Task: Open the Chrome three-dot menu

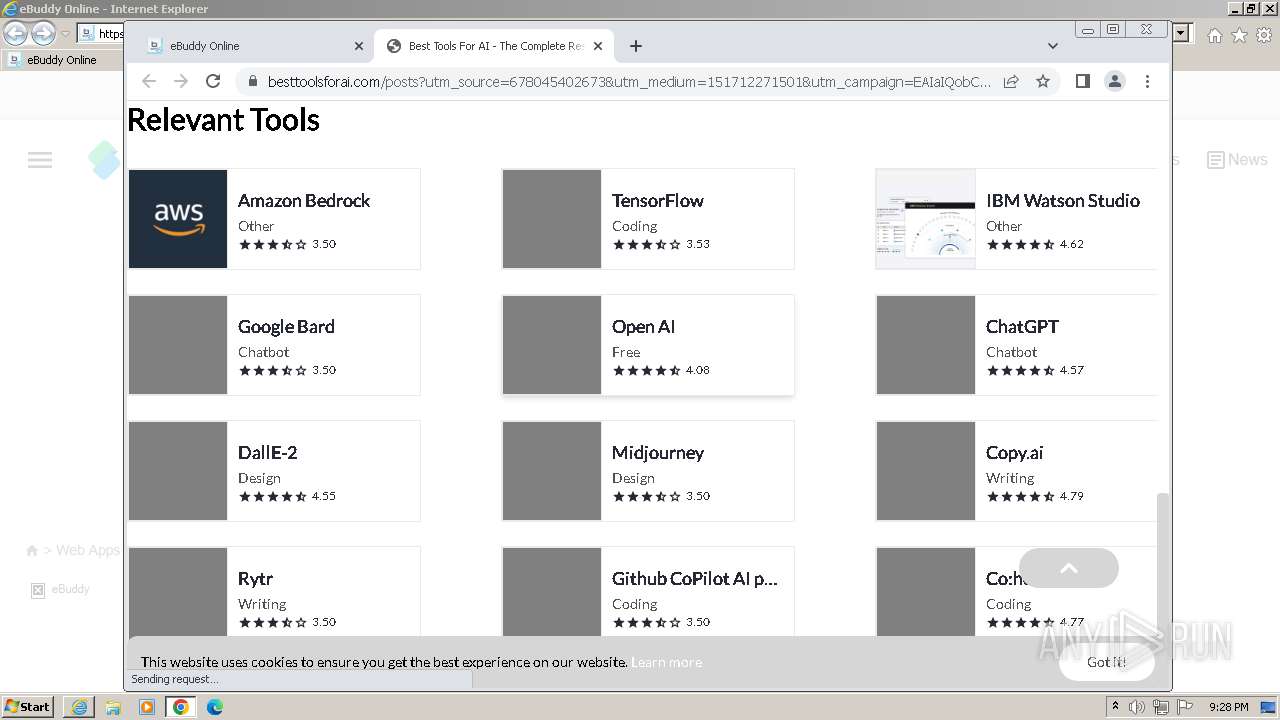Action: (x=1147, y=81)
